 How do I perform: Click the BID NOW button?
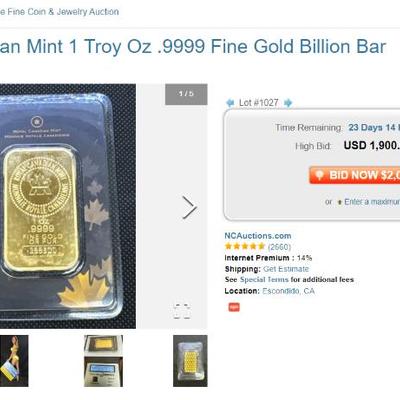[354, 175]
